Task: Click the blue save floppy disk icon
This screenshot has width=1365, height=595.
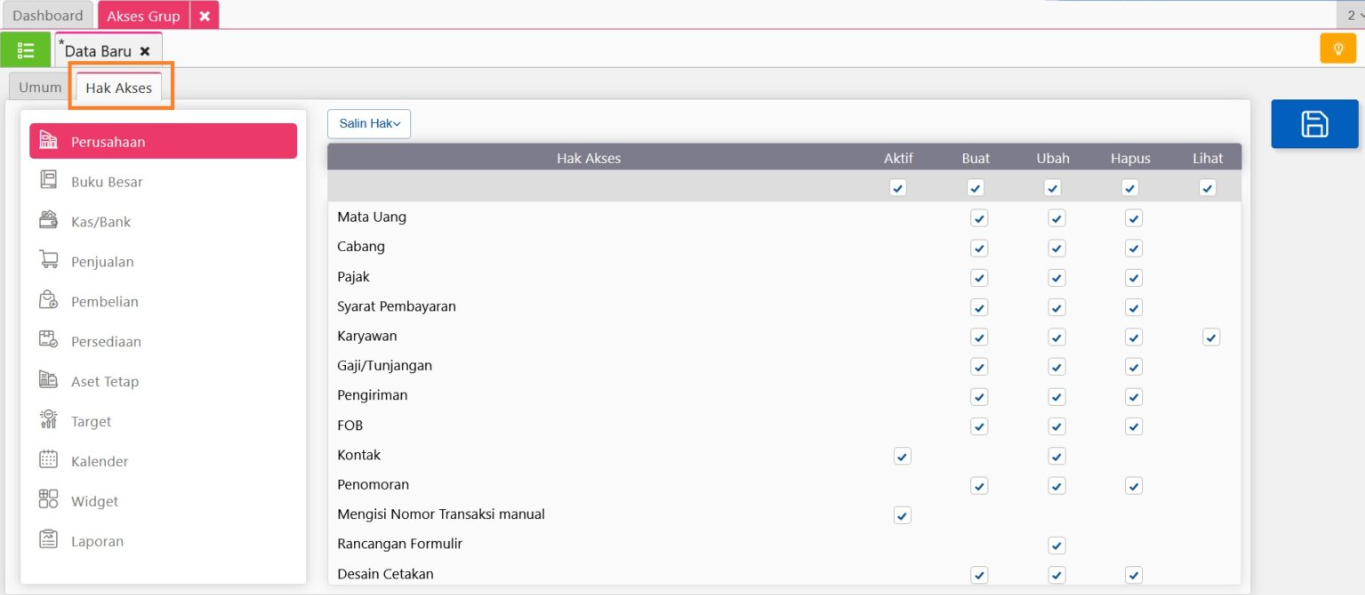Action: click(x=1314, y=124)
